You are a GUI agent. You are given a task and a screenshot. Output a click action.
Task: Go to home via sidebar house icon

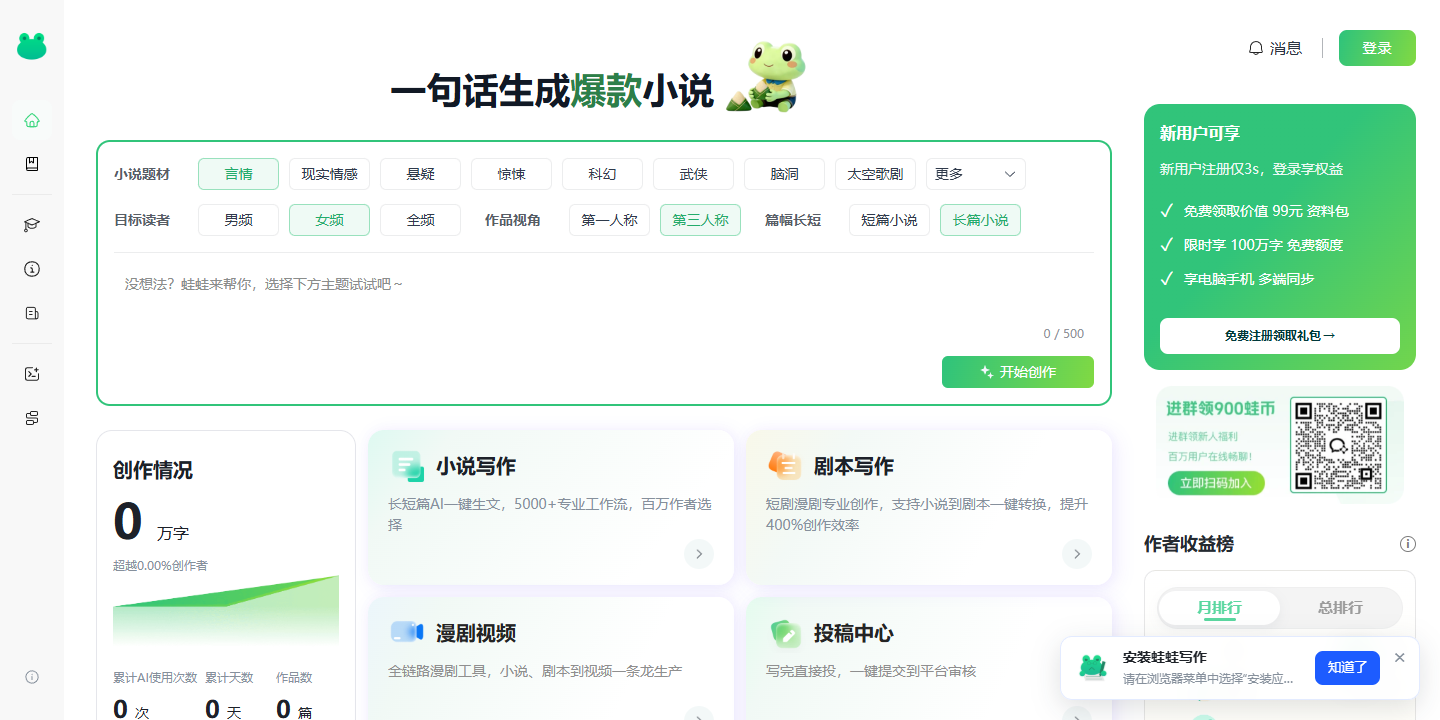[32, 121]
